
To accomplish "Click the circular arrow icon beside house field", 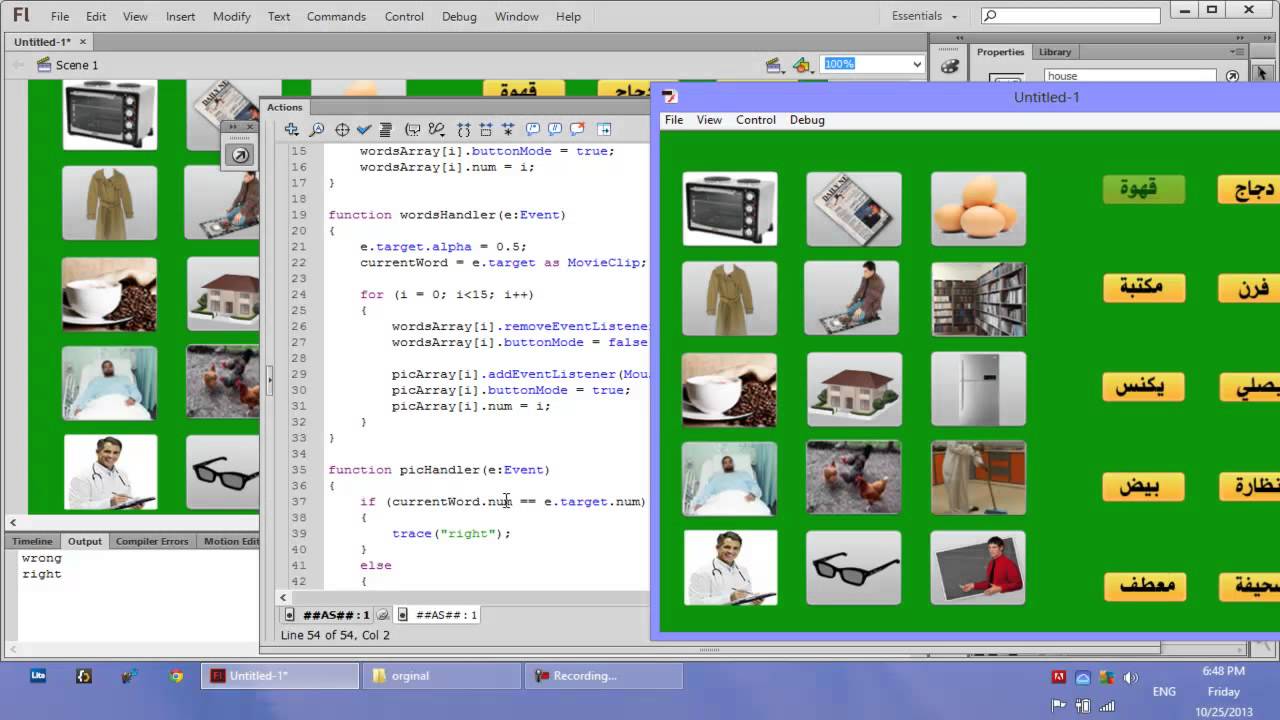I will pyautogui.click(x=1232, y=76).
